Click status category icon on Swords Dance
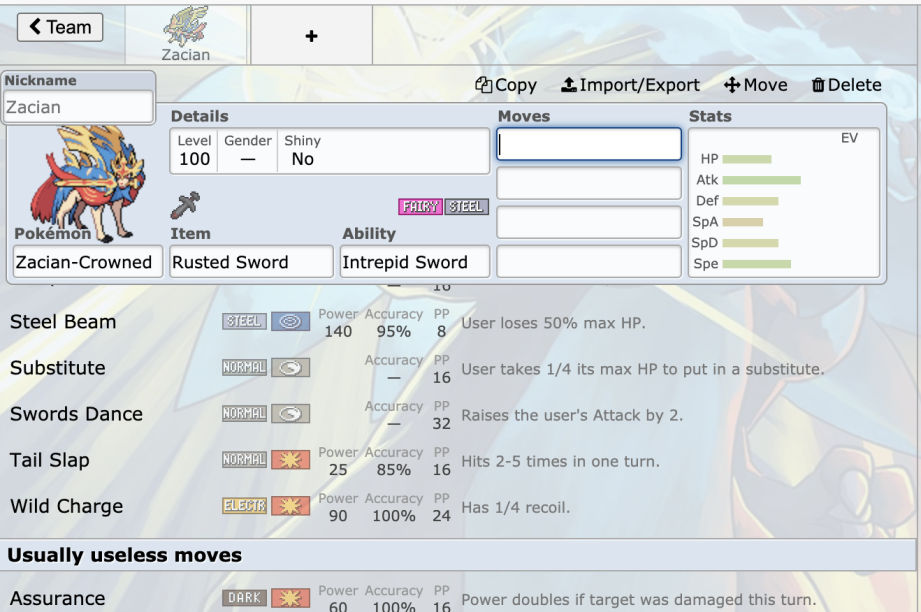Screen dimensions: 921x612 (290, 413)
